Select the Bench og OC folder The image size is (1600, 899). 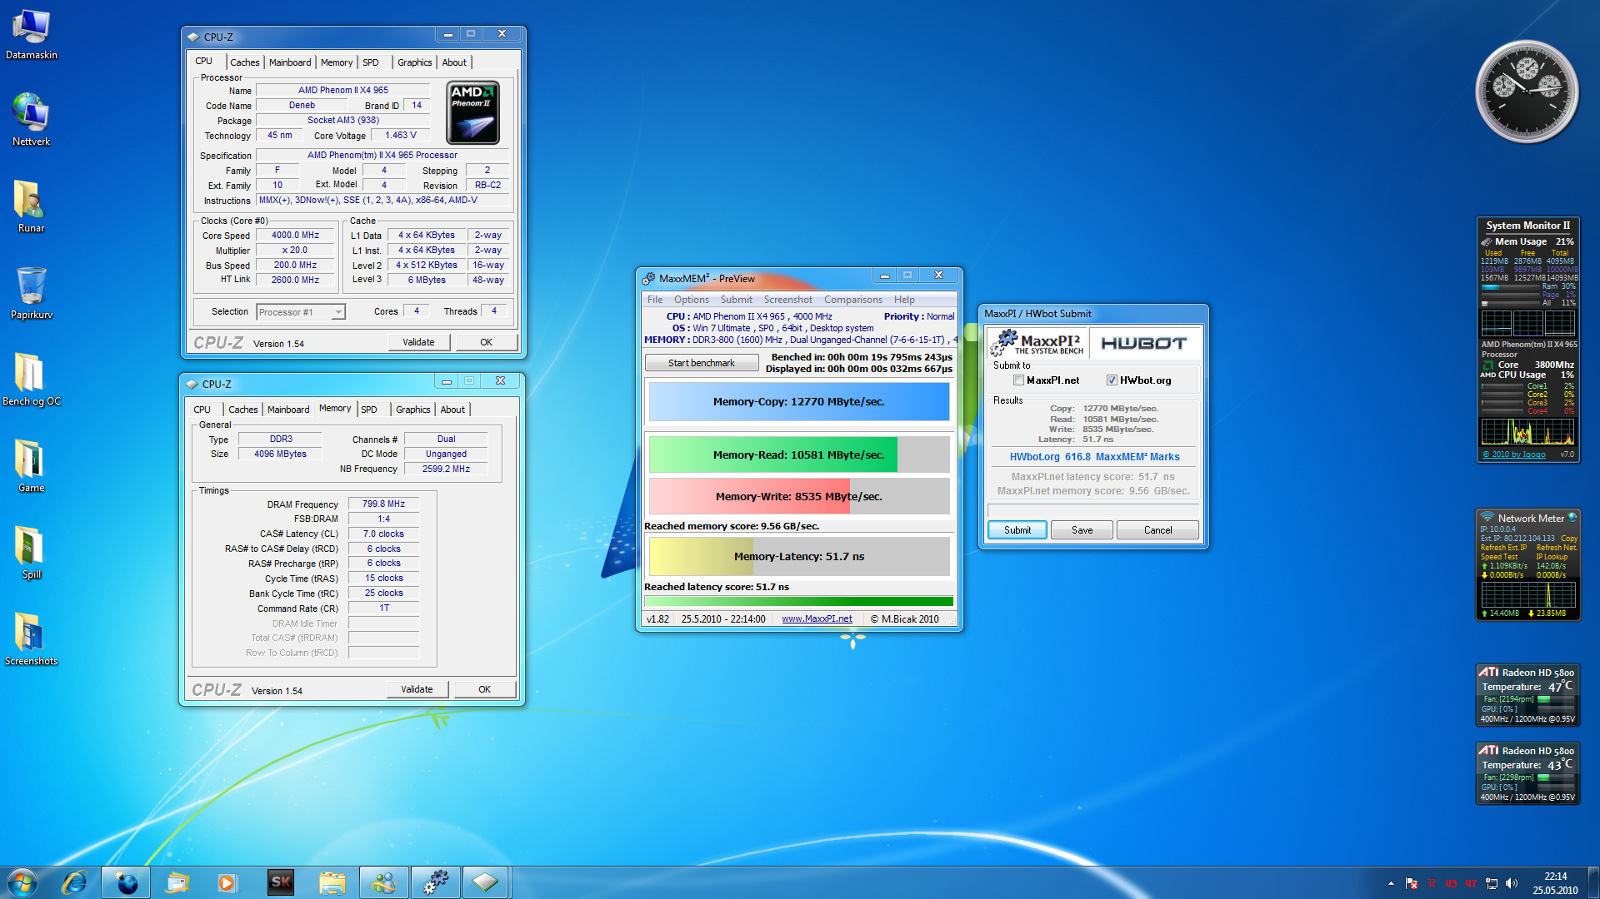click(31, 380)
